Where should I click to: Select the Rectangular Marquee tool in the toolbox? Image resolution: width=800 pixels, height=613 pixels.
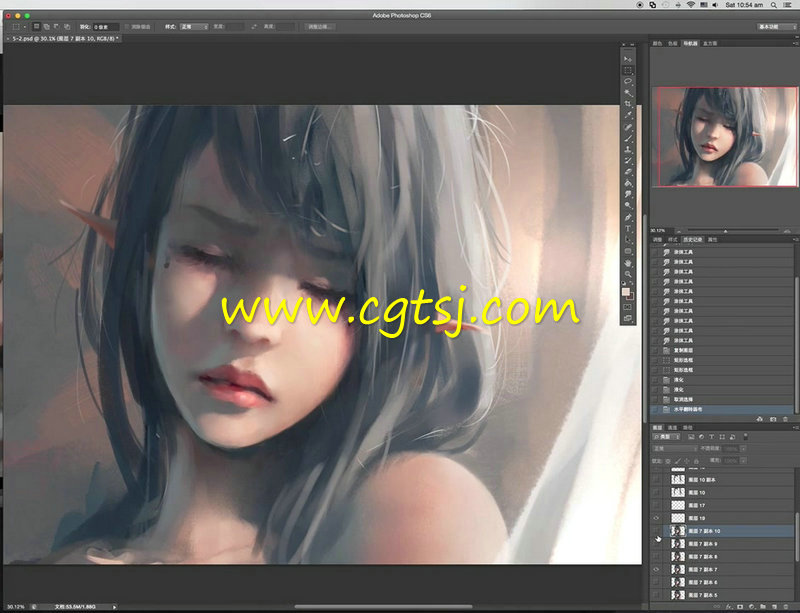[x=628, y=70]
